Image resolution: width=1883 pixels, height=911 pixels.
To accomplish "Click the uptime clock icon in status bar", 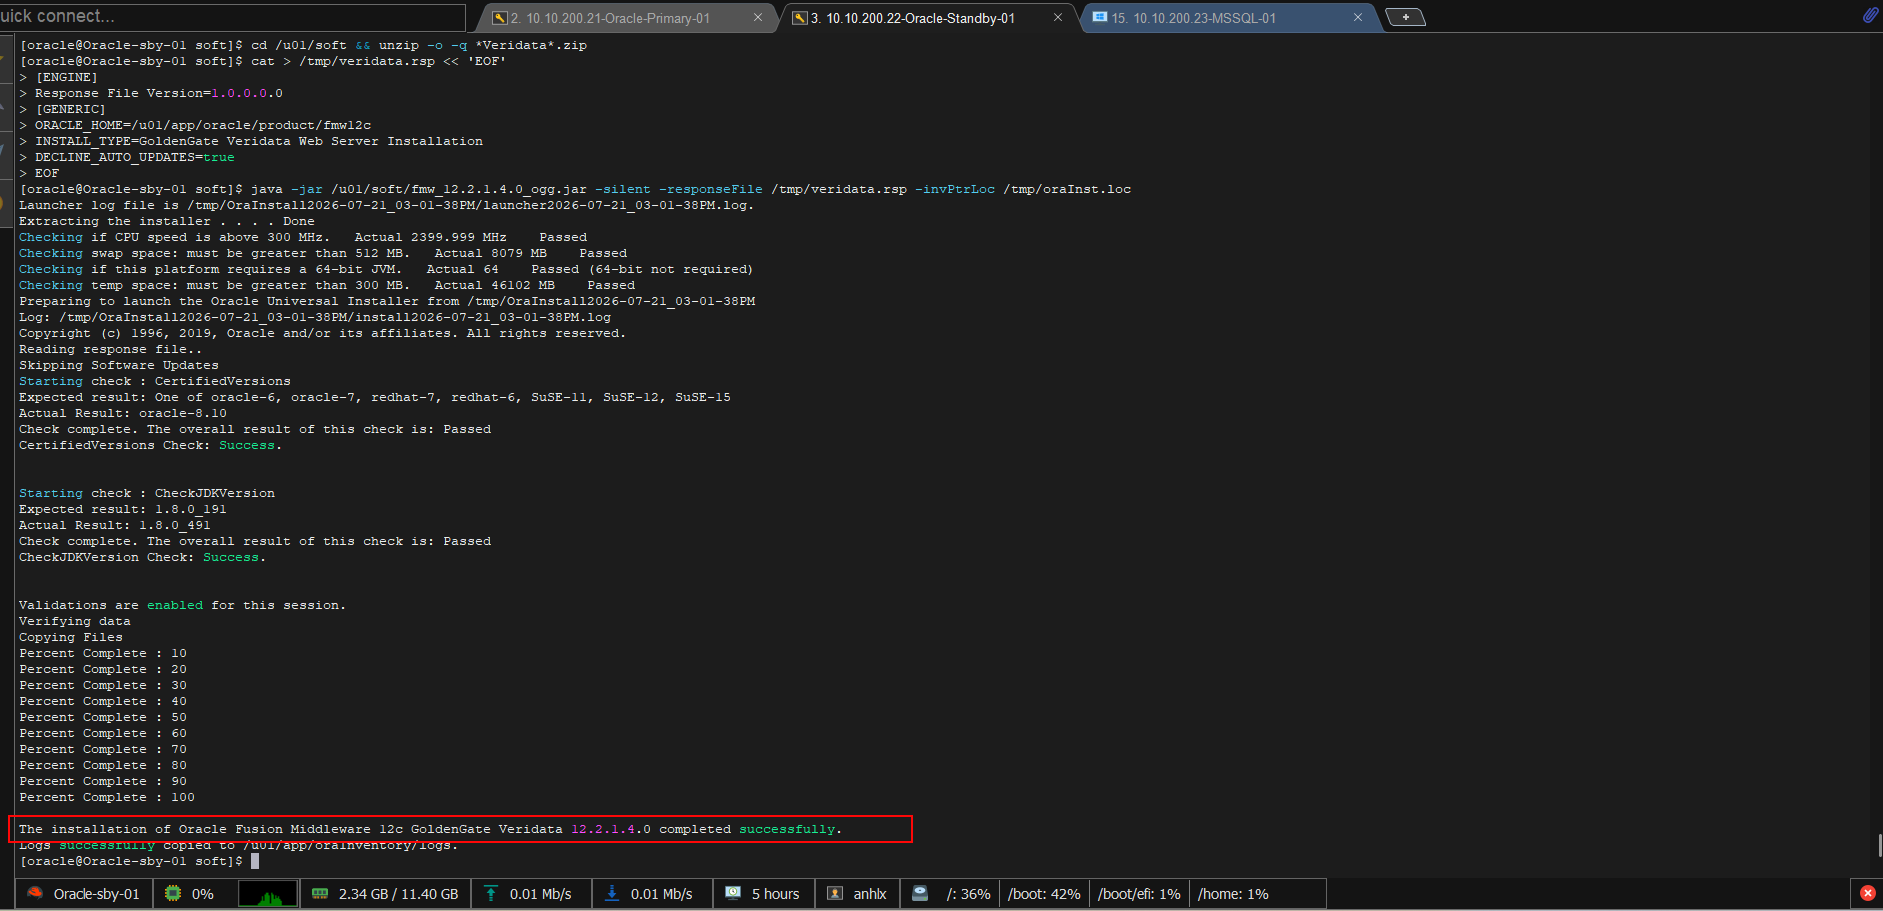I will [x=733, y=893].
